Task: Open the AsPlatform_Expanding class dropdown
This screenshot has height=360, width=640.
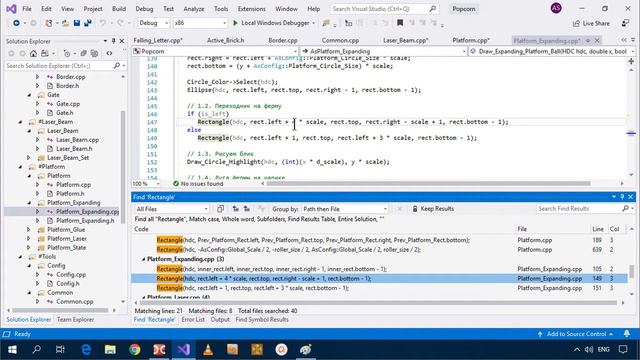Action: (383, 51)
